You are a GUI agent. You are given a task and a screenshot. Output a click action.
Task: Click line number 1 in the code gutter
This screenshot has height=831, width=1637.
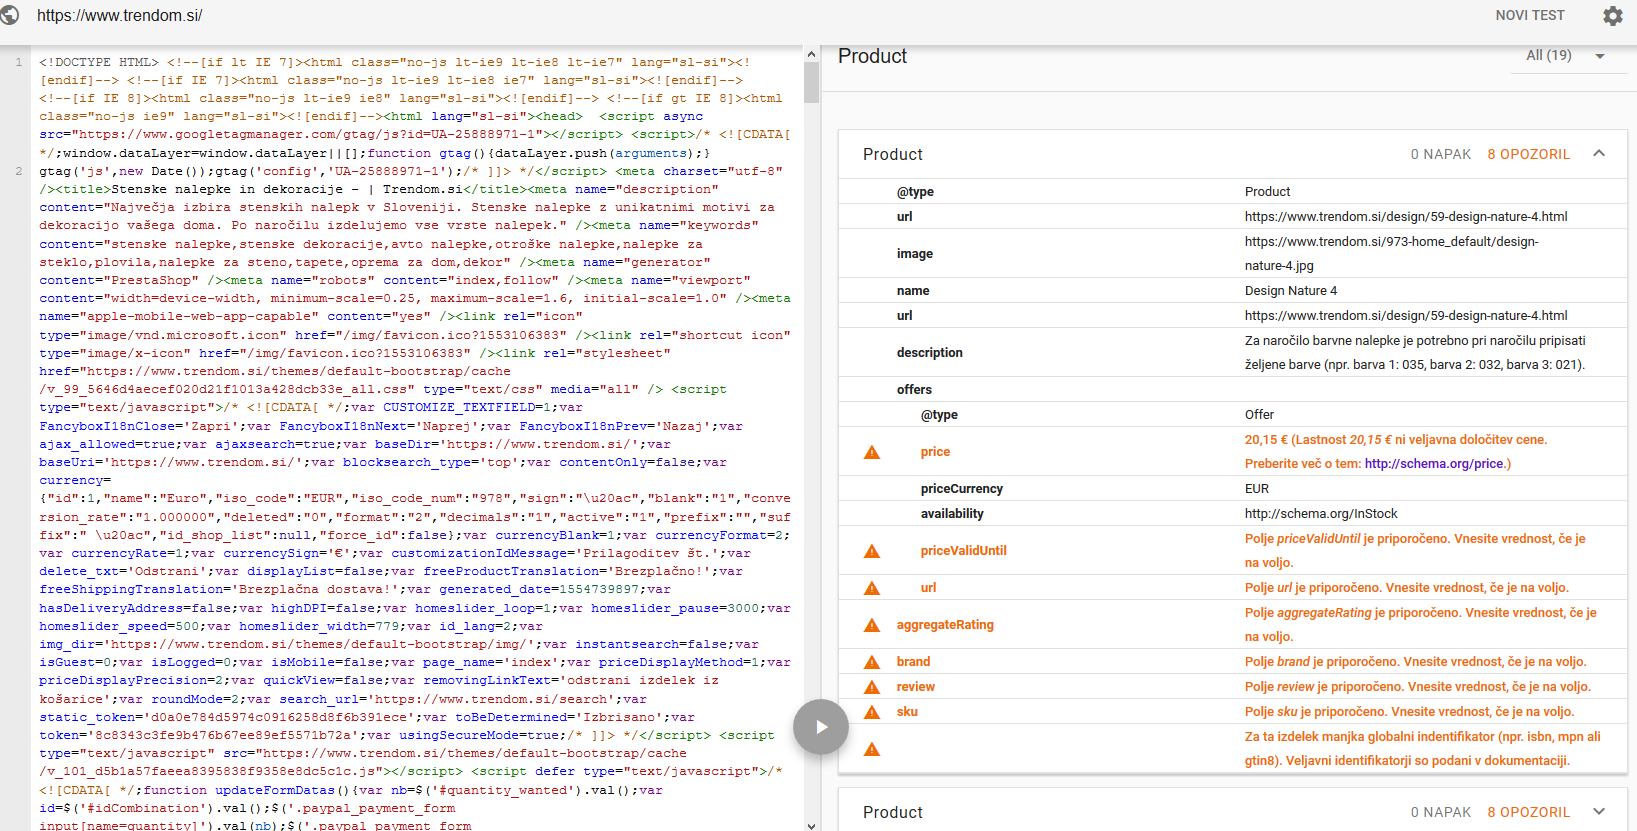click(19, 62)
